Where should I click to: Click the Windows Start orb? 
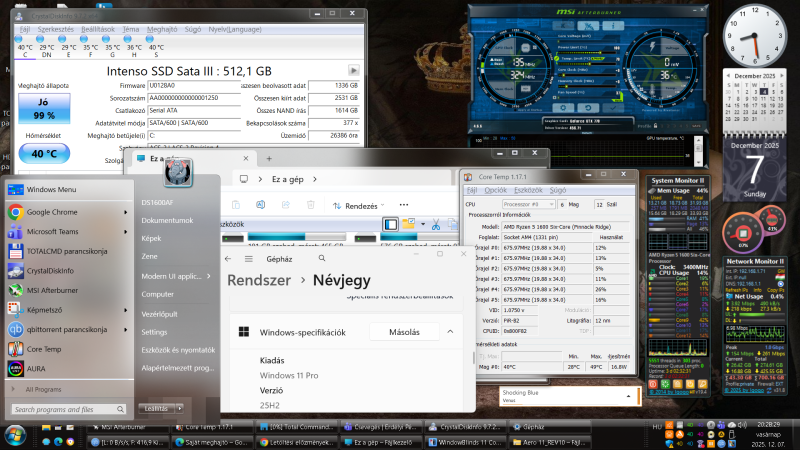click(x=15, y=437)
